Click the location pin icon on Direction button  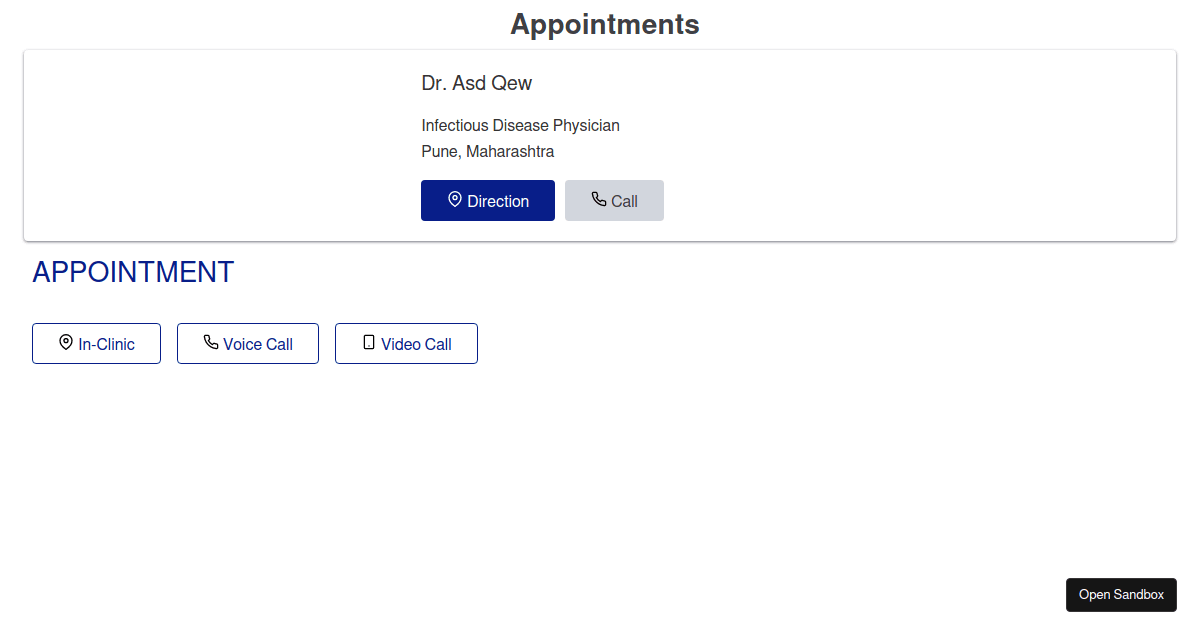tap(455, 200)
